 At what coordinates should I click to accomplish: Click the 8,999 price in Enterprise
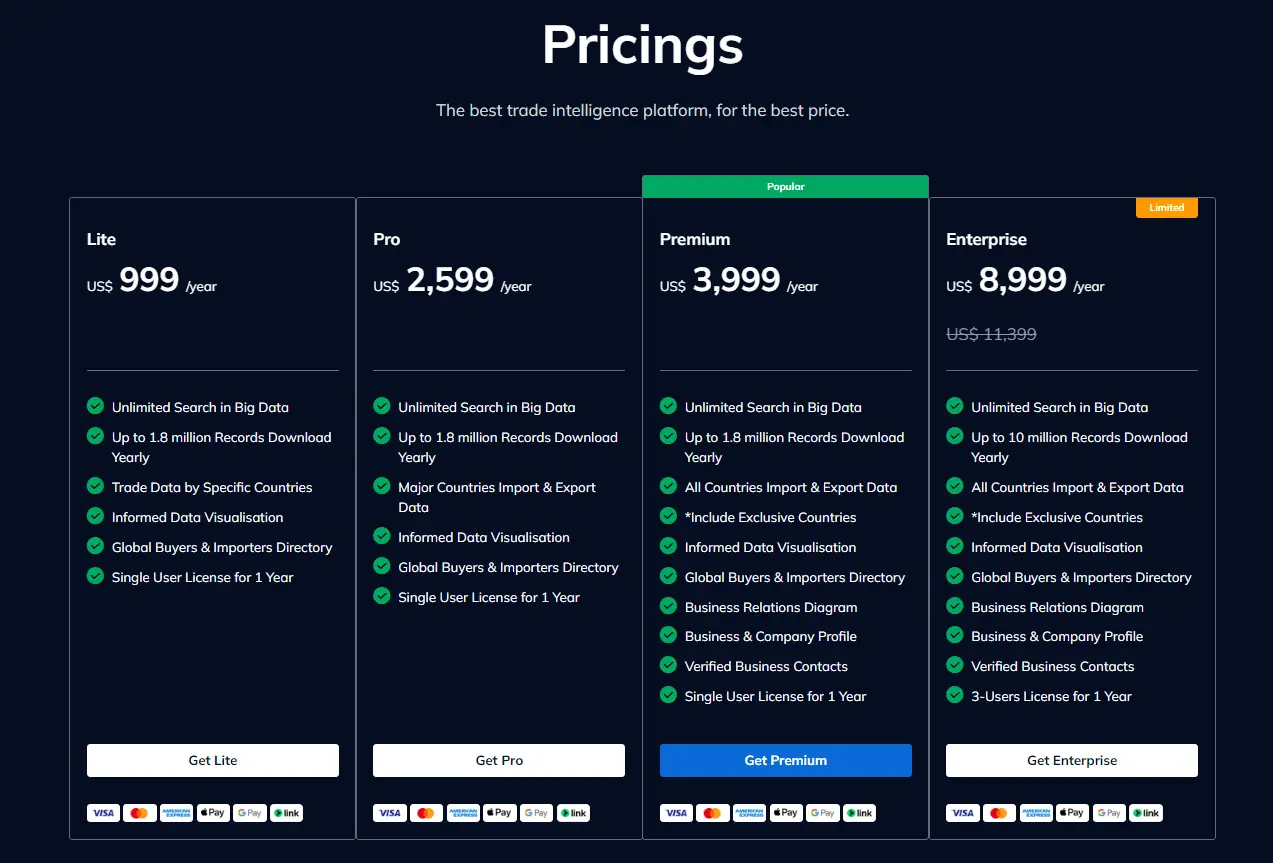tap(1023, 280)
